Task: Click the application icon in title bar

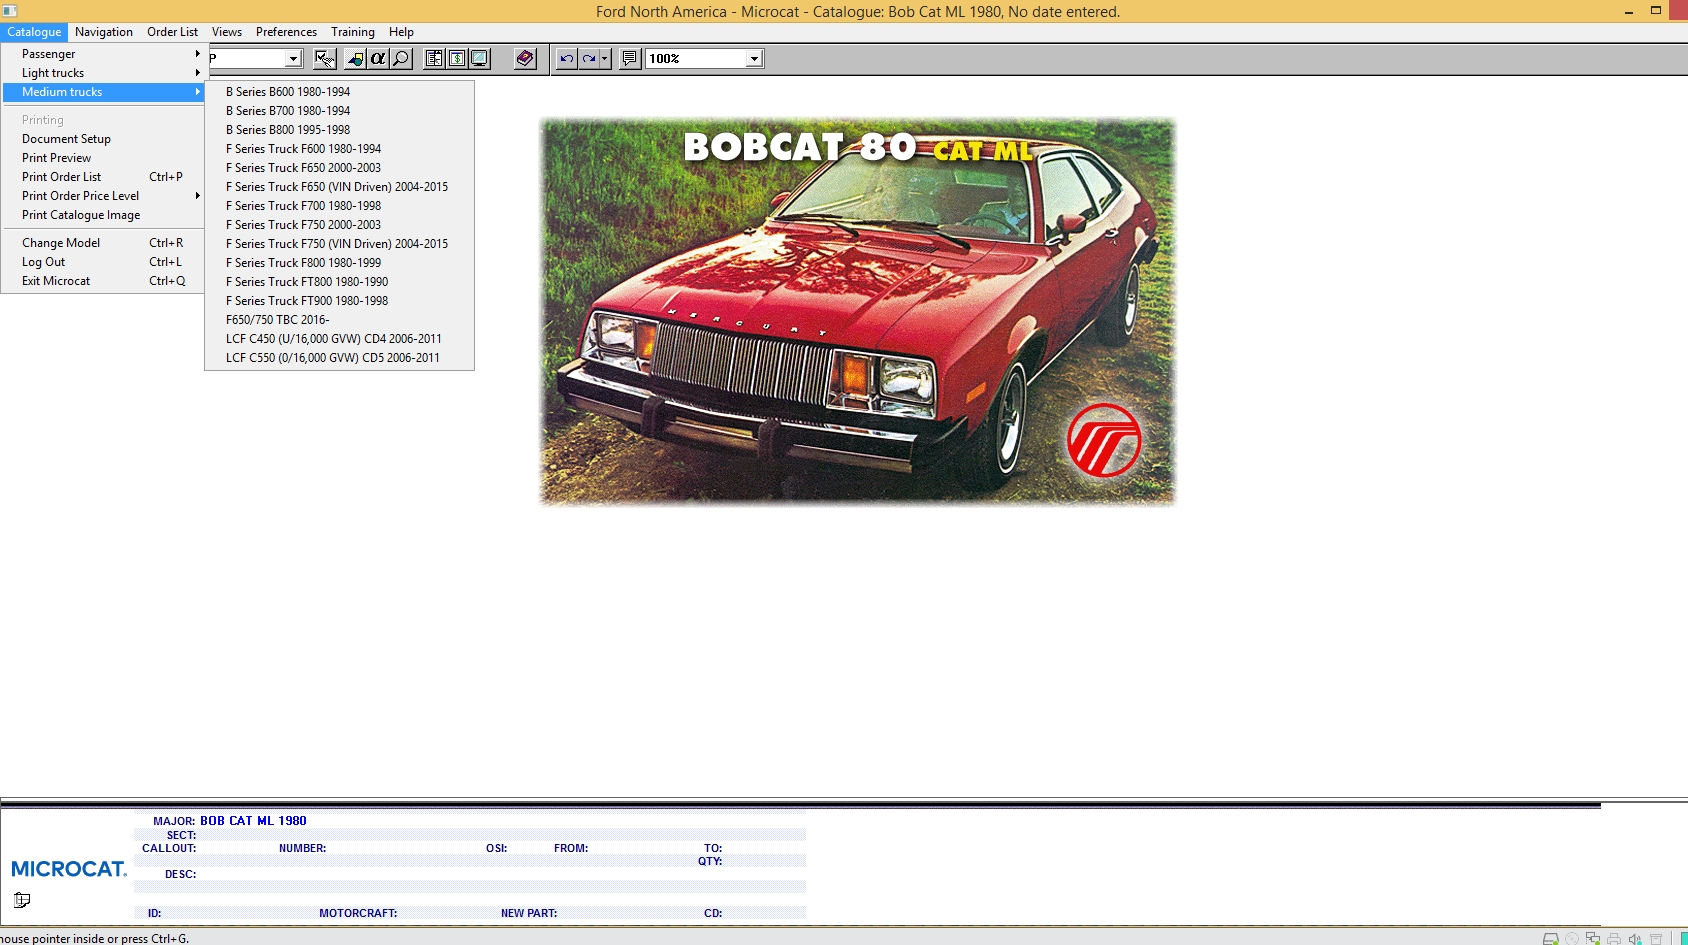Action: [10, 11]
